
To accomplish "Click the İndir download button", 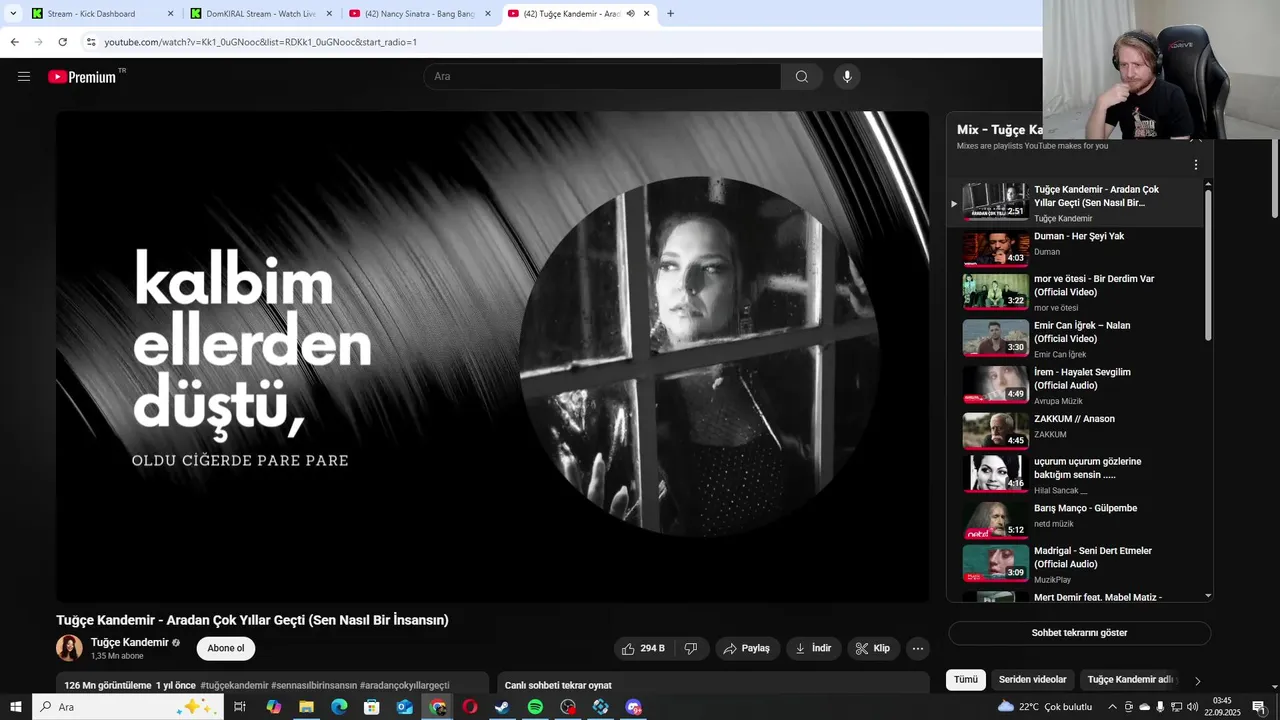I will [814, 649].
